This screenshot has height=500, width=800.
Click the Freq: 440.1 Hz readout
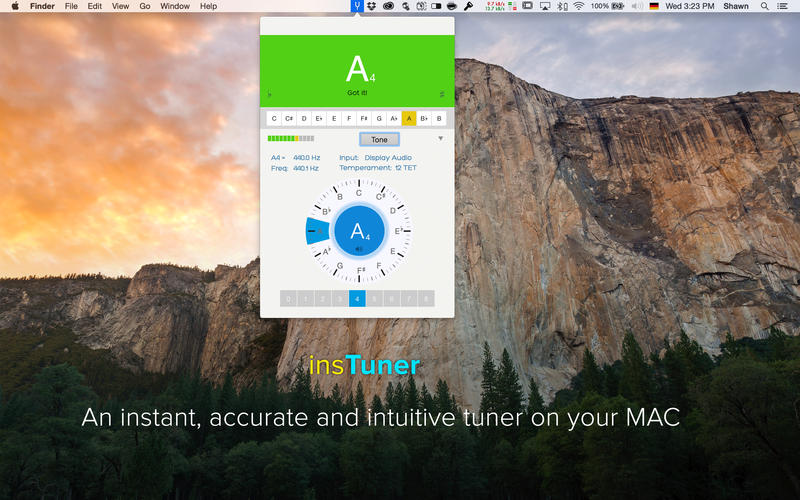pyautogui.click(x=295, y=168)
